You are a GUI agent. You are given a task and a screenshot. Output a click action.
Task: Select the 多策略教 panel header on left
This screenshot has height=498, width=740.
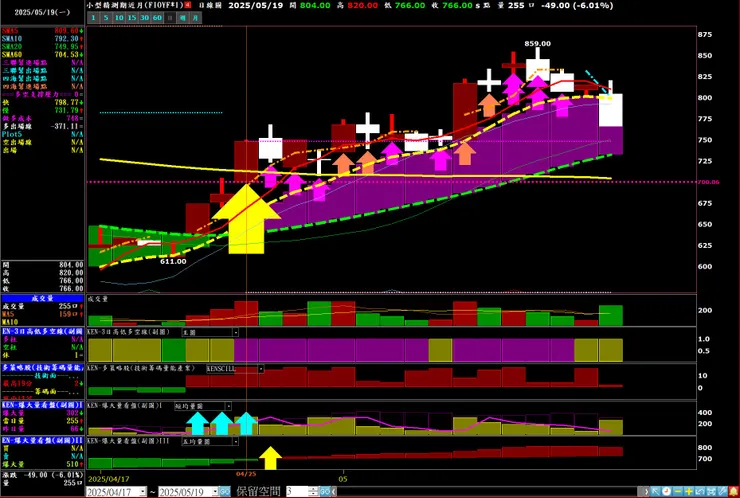point(42,367)
